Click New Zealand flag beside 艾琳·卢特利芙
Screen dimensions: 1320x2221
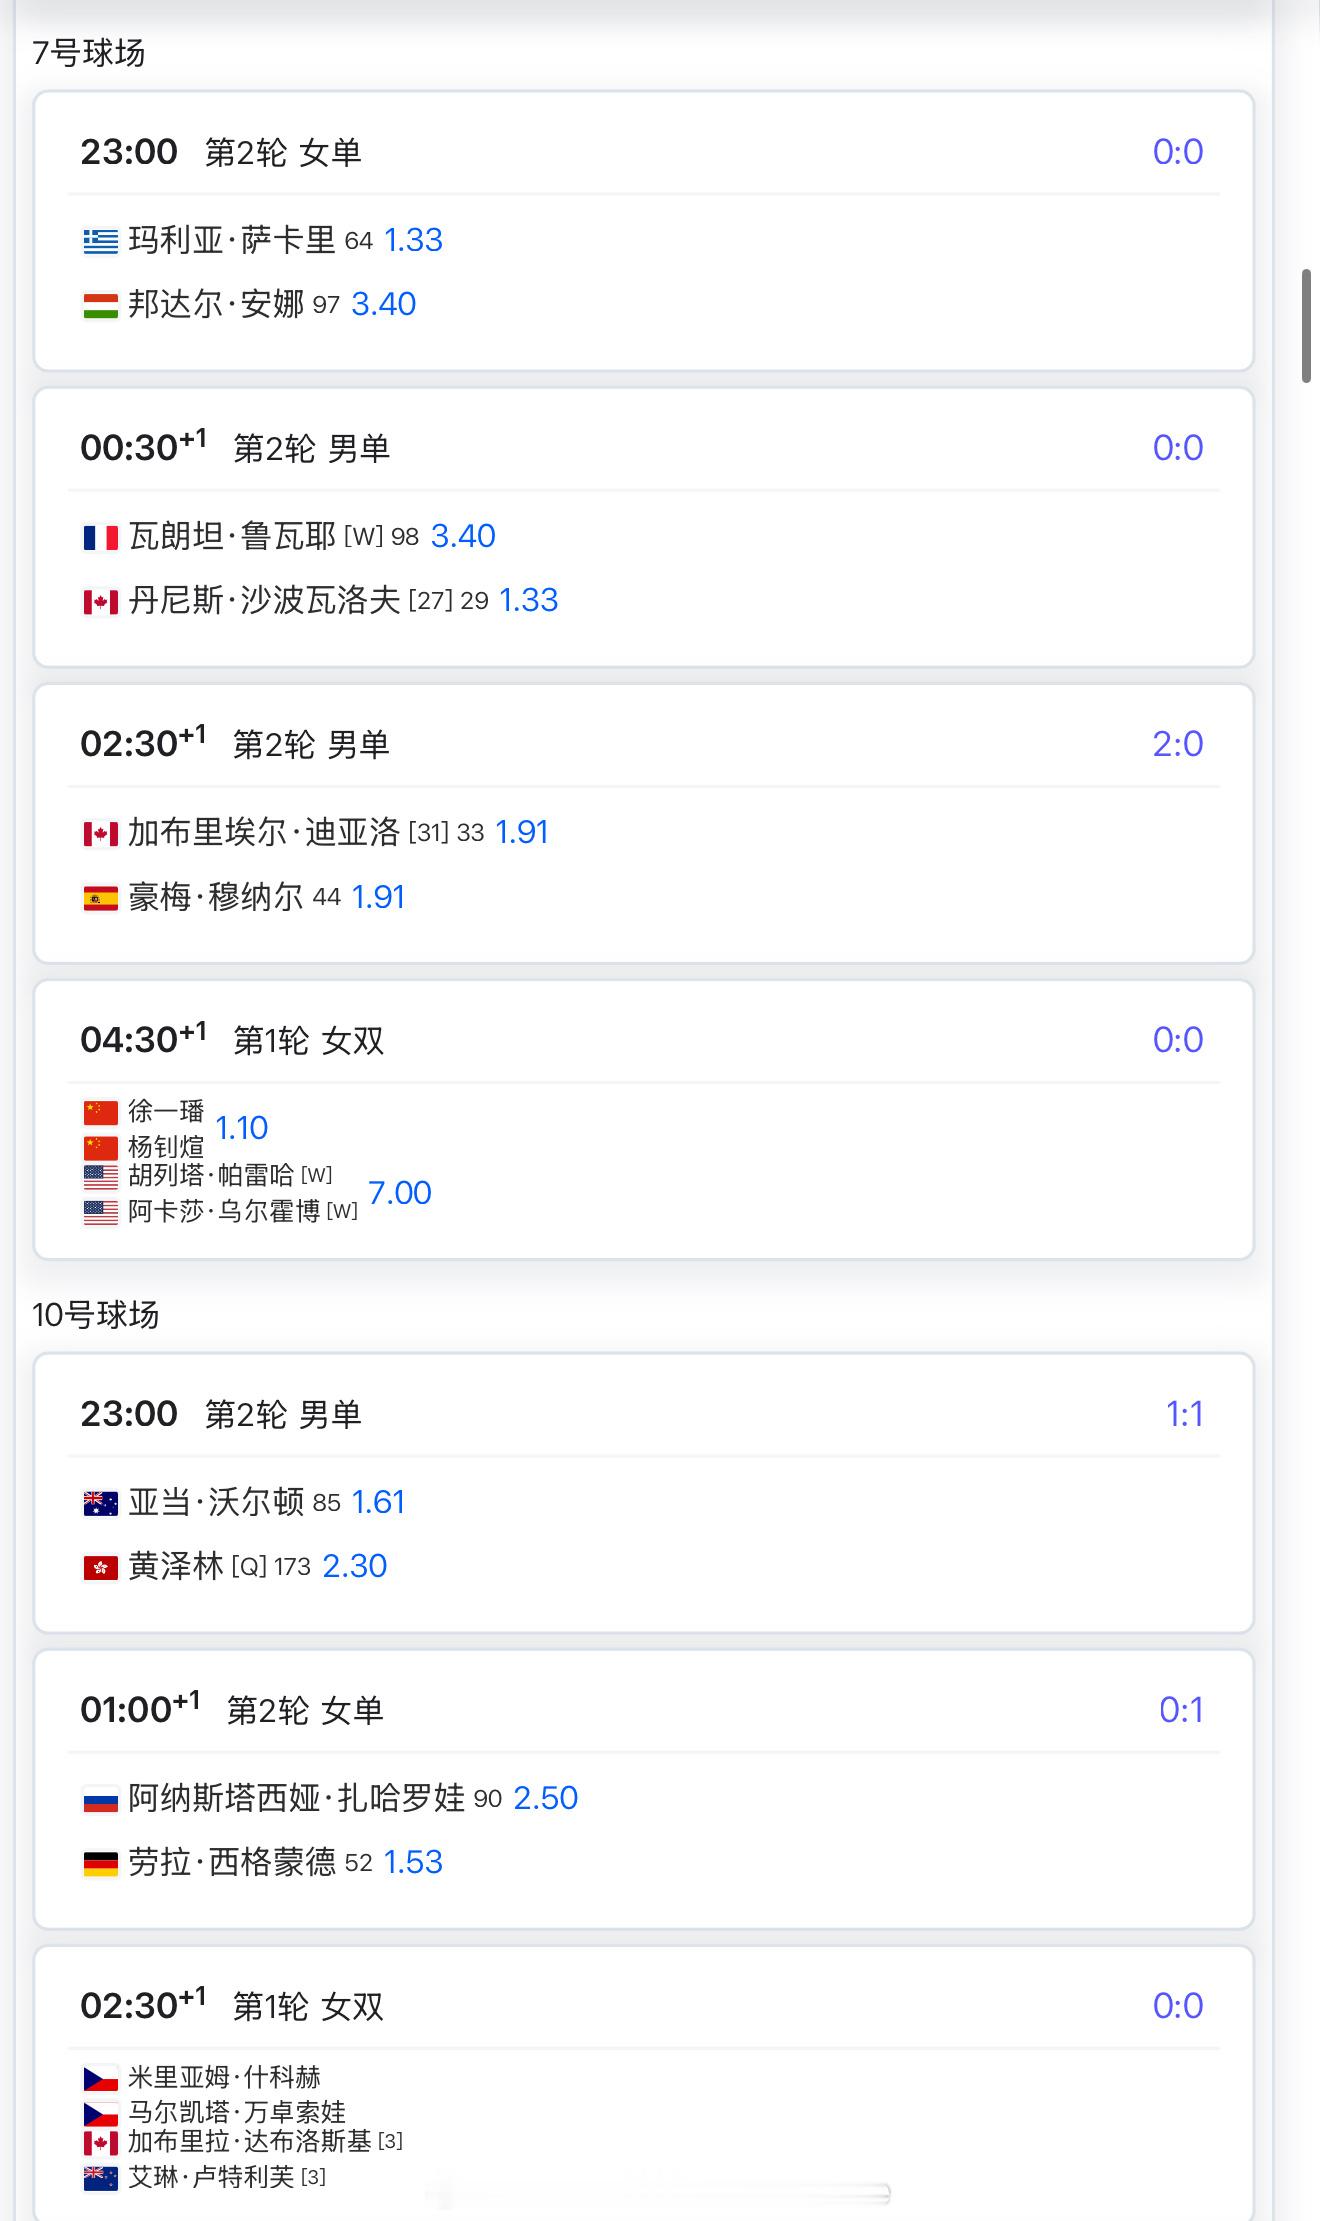pyautogui.click(x=100, y=2178)
